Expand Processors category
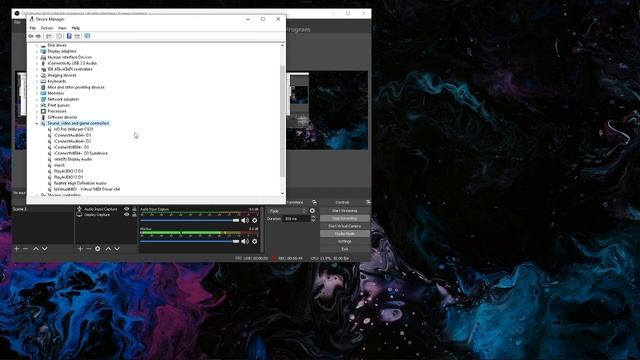The image size is (640, 360). 37,111
